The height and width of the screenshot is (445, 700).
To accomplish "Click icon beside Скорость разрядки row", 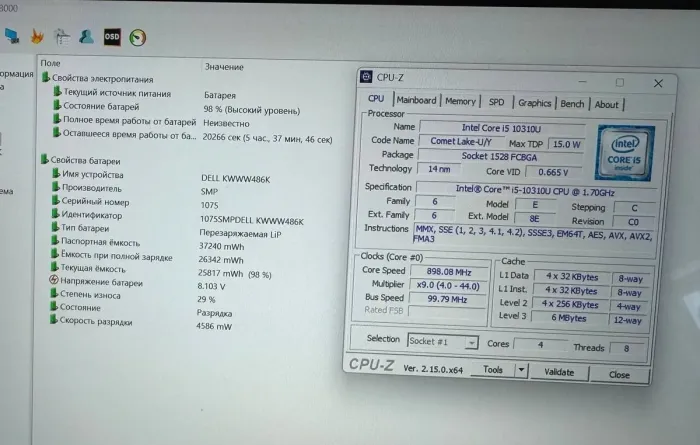I will pos(53,320).
